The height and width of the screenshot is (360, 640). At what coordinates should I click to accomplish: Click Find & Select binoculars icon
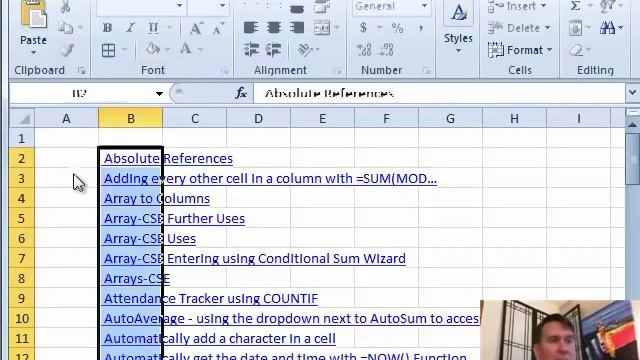(x=607, y=28)
